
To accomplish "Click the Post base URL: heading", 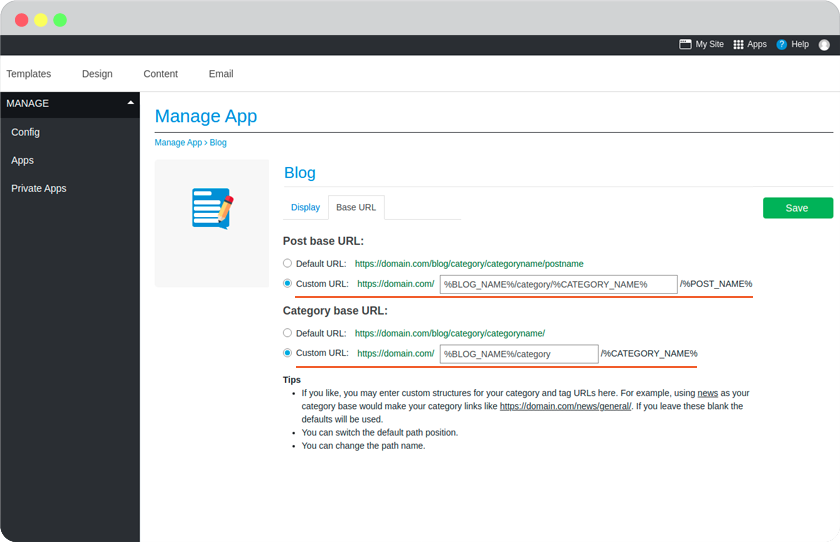I will (323, 241).
